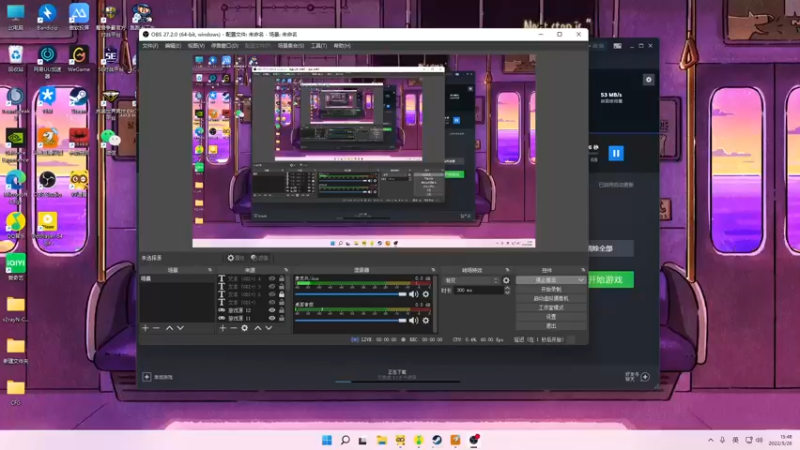The image size is (800, 450).
Task: Pop out the Scenes dock panel
Action: click(210, 270)
